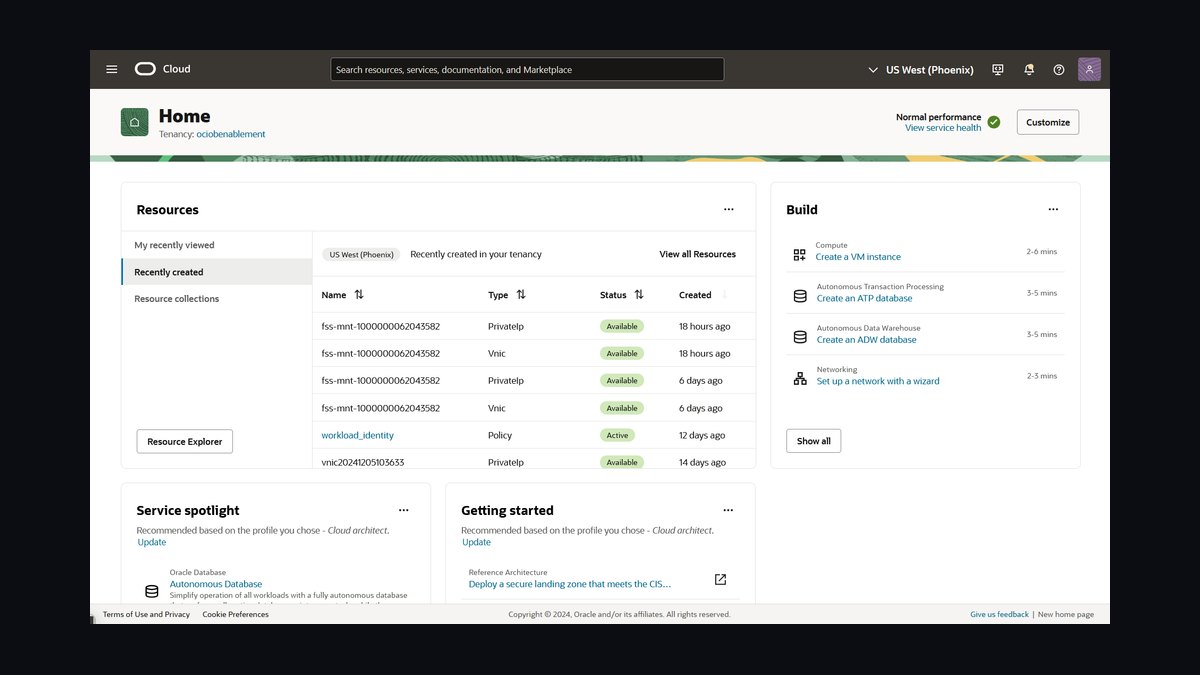Screen dimensions: 1200x675
Task: Open the notifications bell
Action: click(1029, 69)
